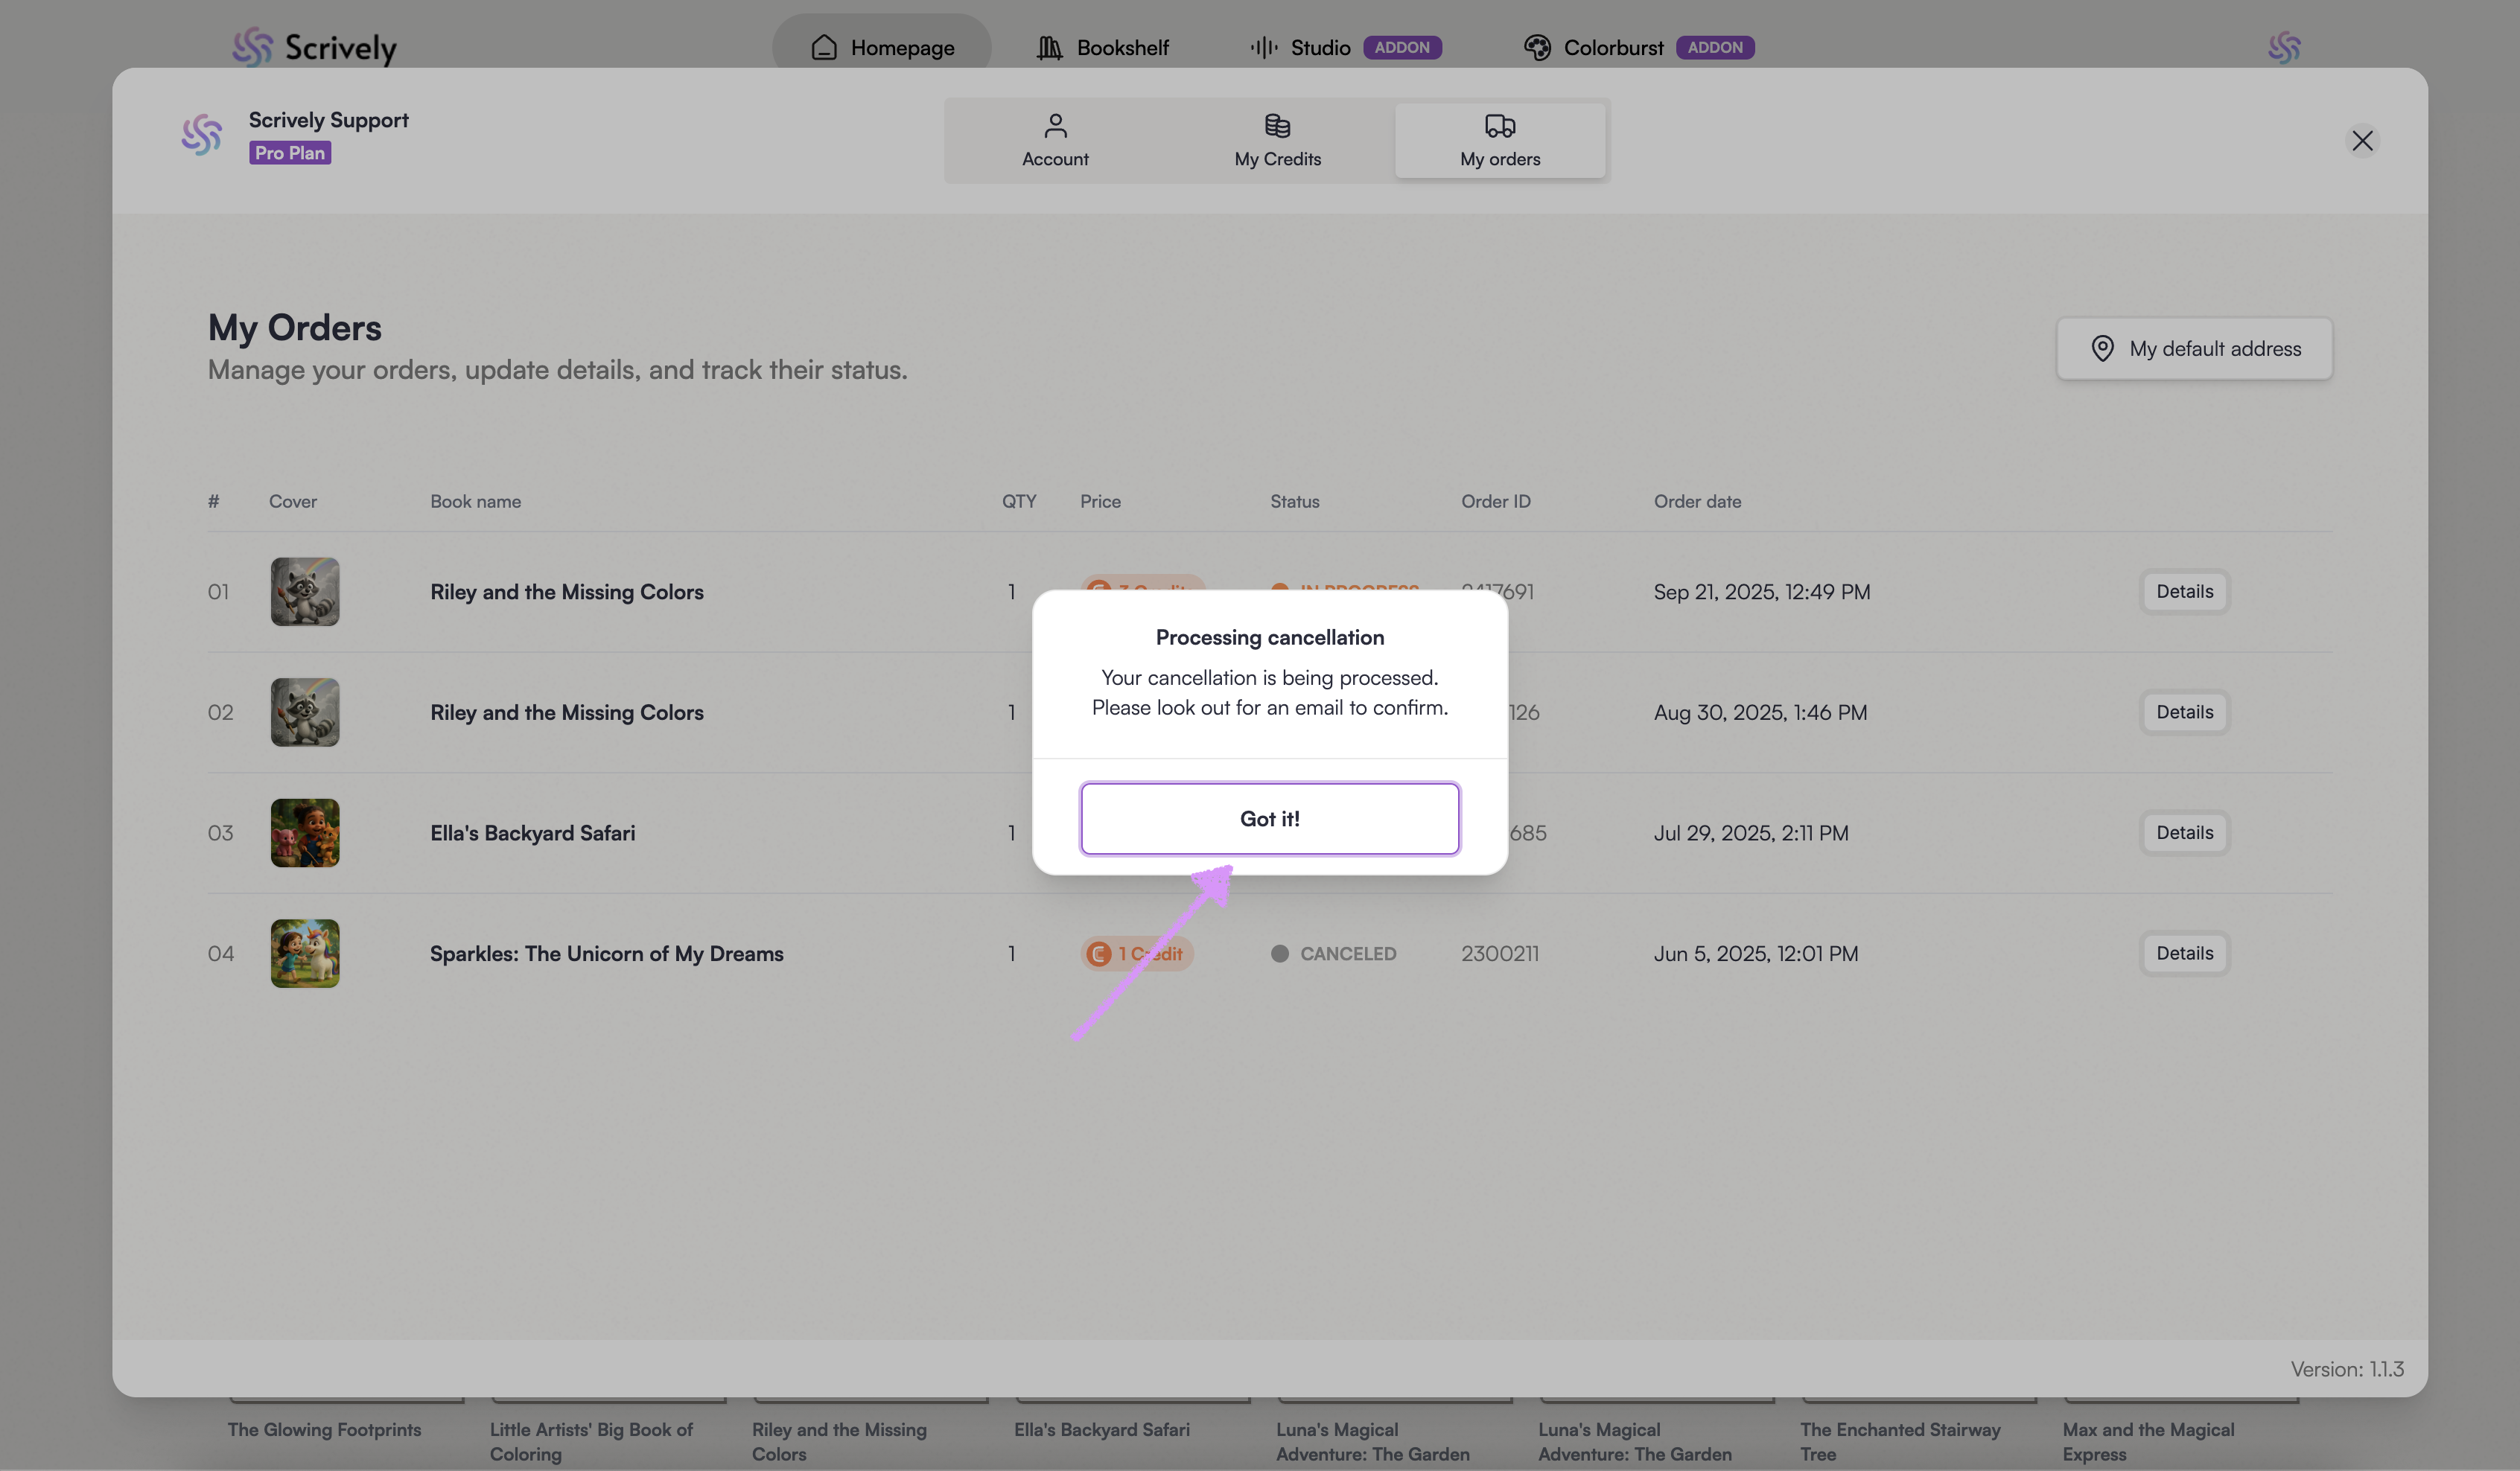Open Details for order 01
Viewport: 2520px width, 1471px height.
(x=2184, y=592)
